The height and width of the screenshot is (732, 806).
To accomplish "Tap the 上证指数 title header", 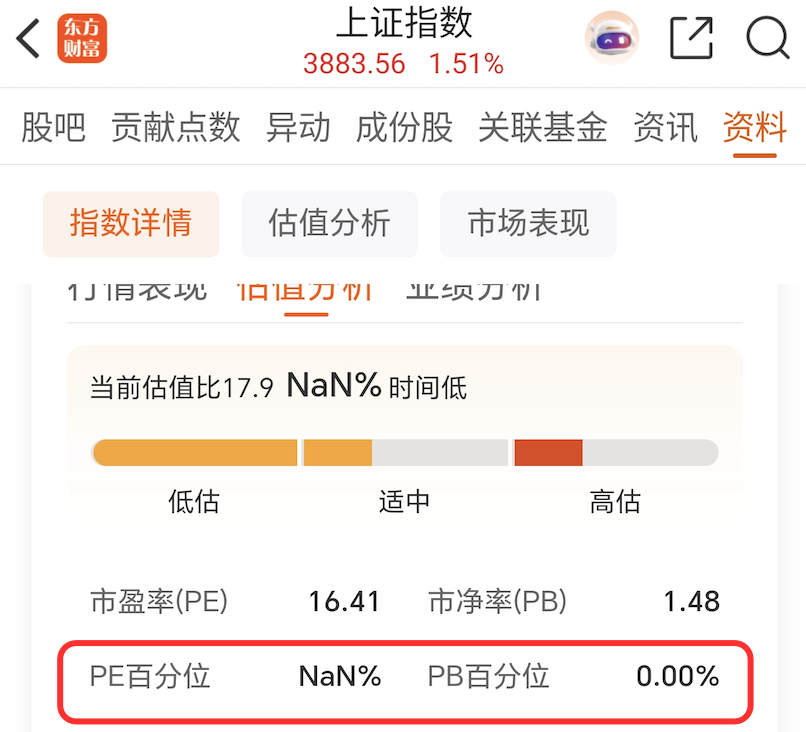I will (x=404, y=23).
